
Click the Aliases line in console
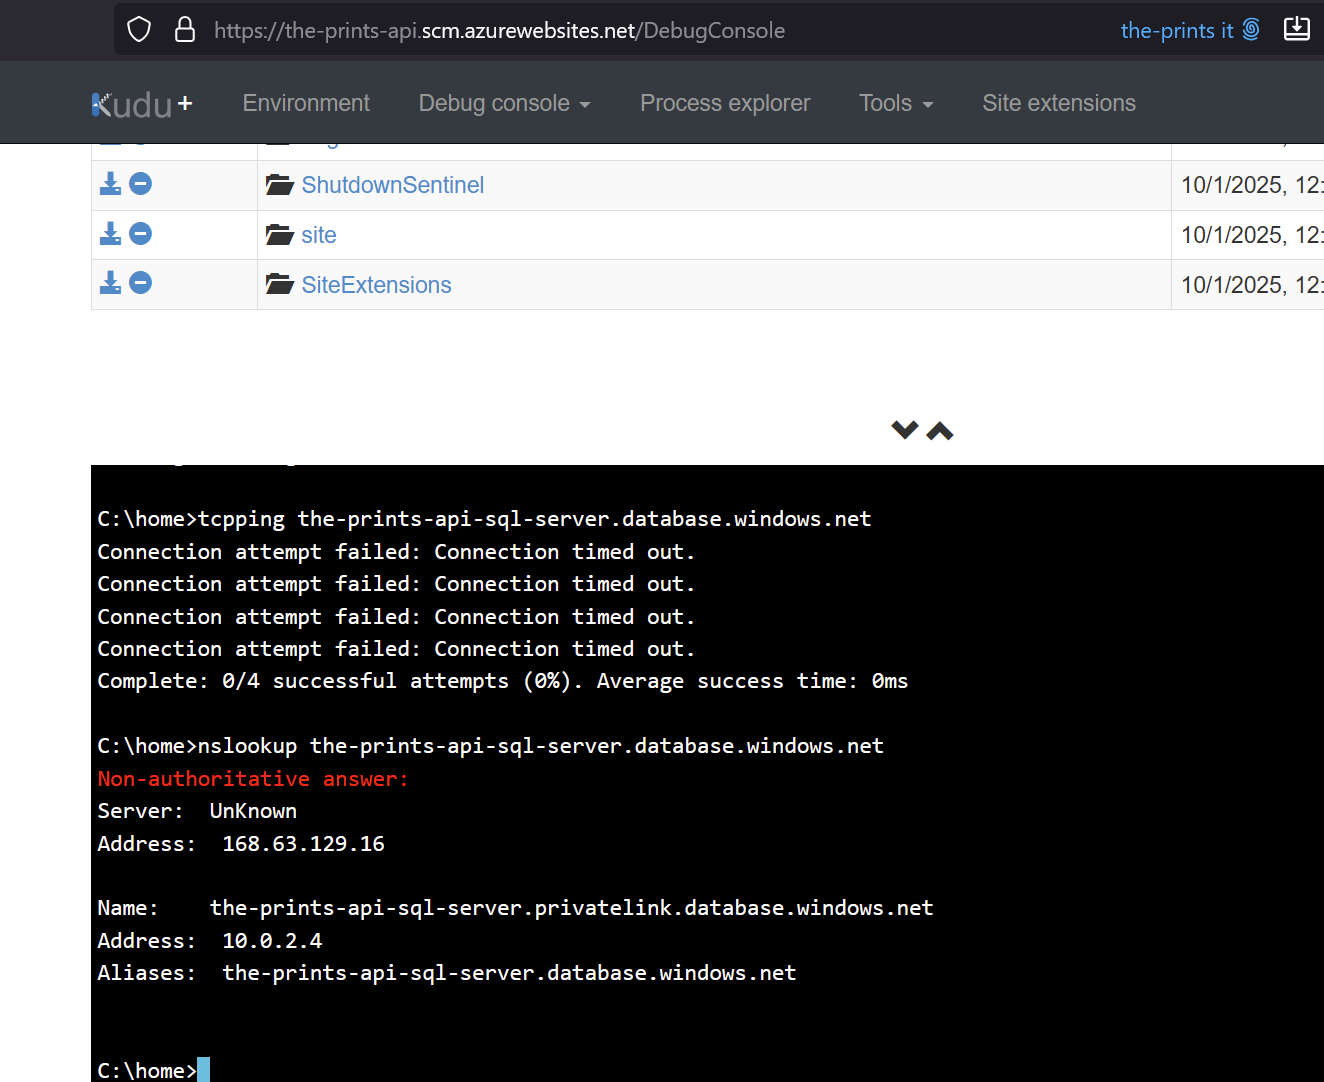[447, 973]
